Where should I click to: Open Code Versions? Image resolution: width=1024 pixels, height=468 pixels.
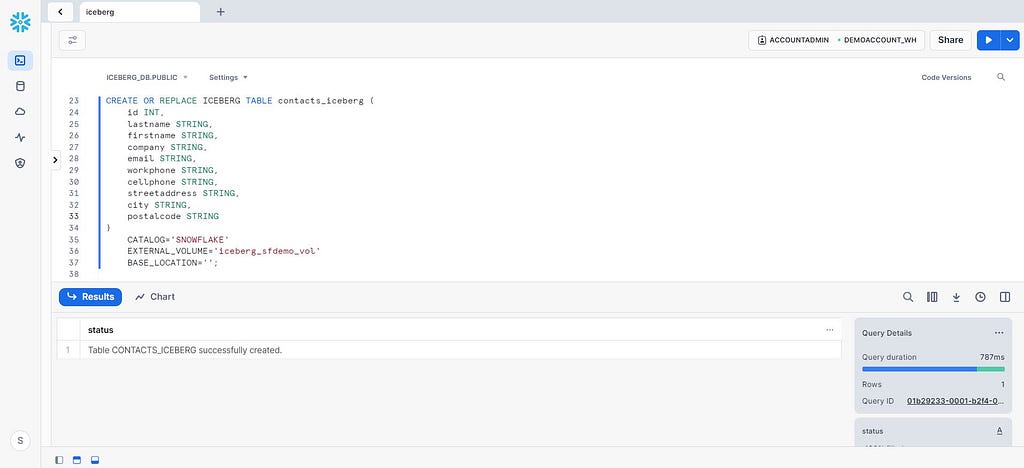point(946,77)
